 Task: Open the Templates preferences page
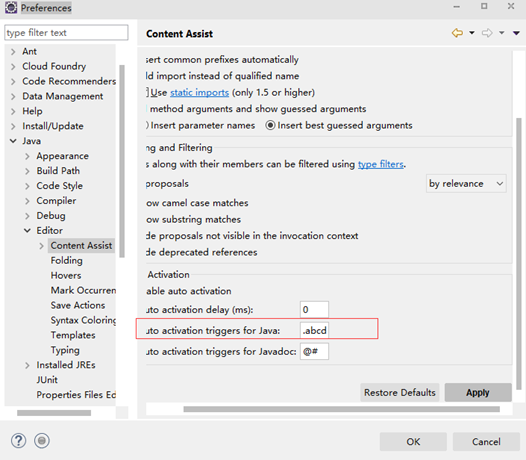(73, 335)
